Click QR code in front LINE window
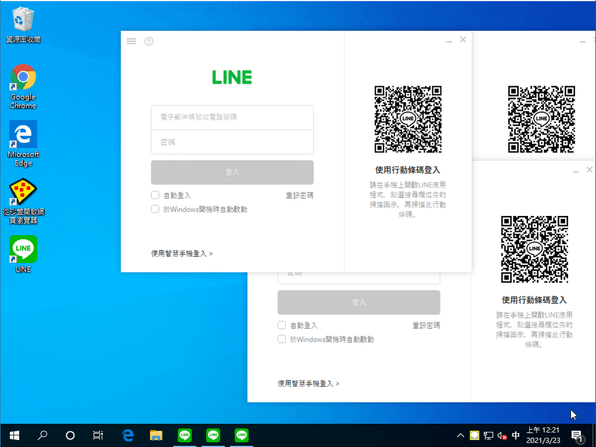Image resolution: width=596 pixels, height=447 pixels. point(408,119)
